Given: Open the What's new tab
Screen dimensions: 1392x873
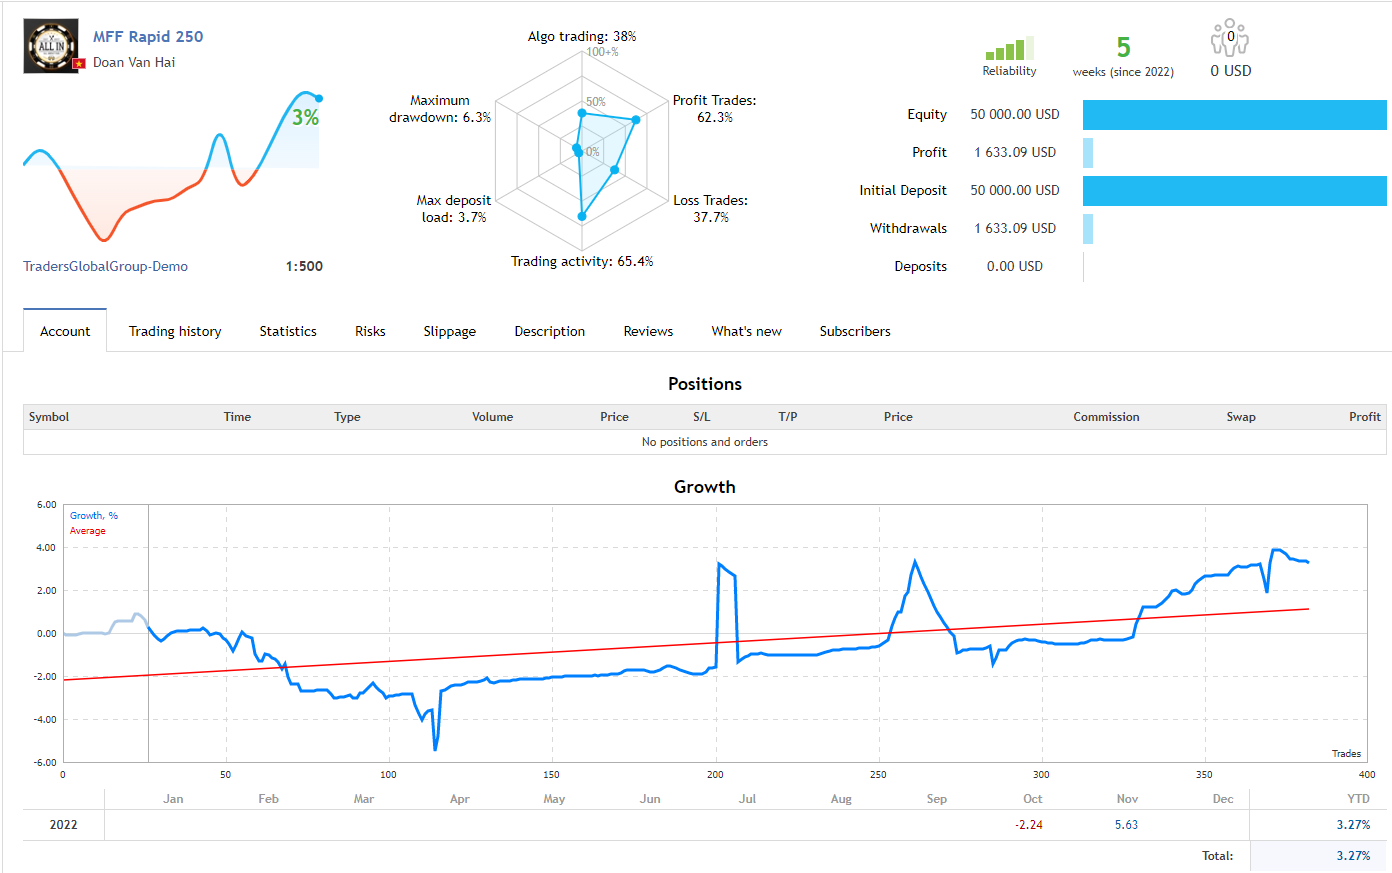Looking at the screenshot, I should [746, 331].
